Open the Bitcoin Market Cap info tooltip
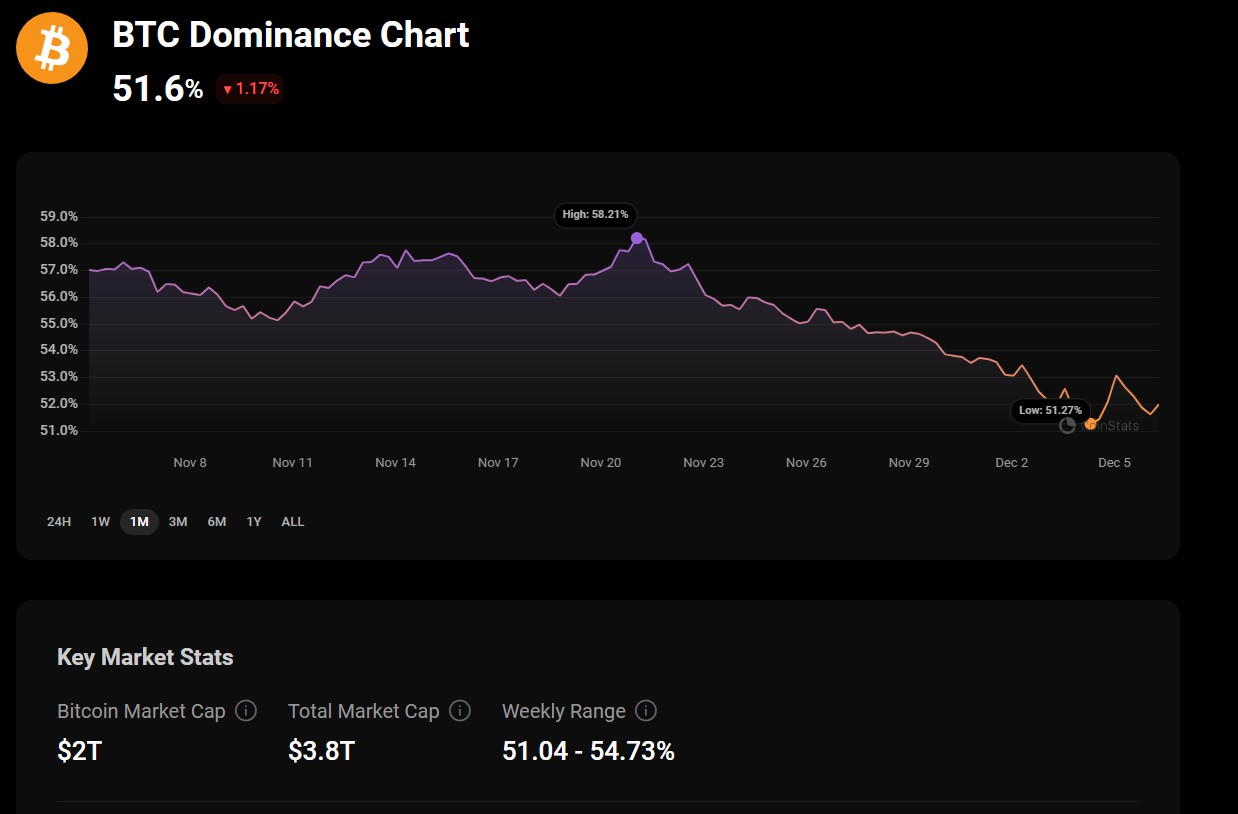Screen dimensions: 1238x814 click(x=246, y=711)
